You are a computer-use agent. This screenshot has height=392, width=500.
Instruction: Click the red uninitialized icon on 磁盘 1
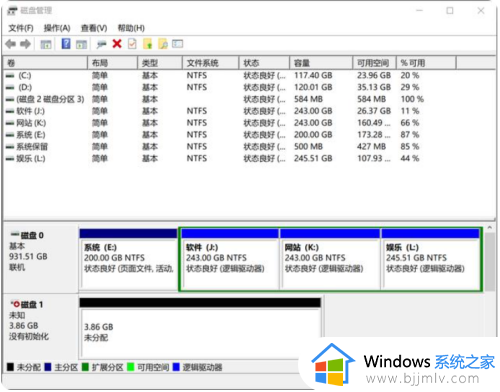tap(15, 304)
